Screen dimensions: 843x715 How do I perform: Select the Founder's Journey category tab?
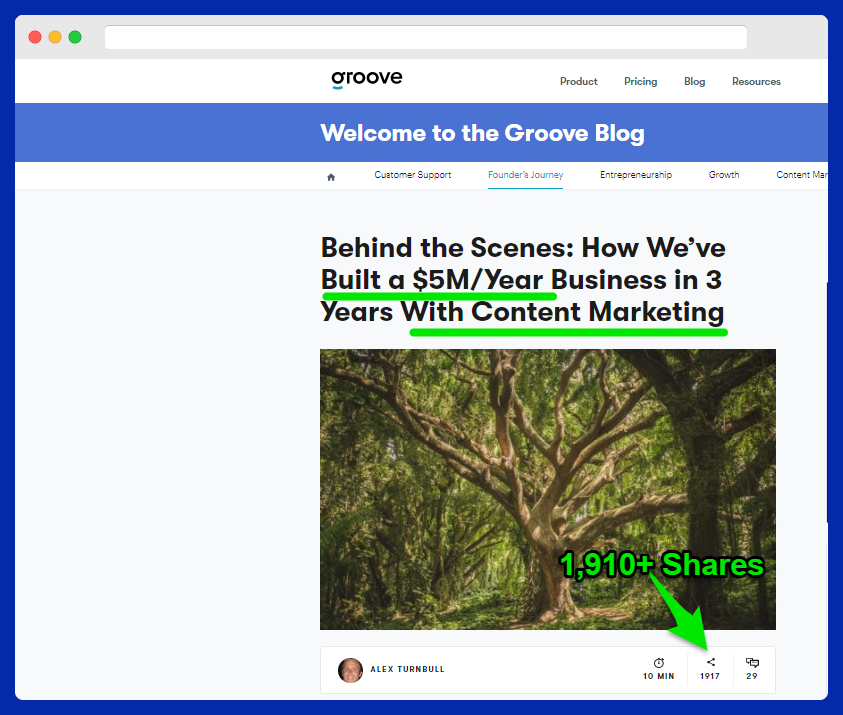[525, 175]
